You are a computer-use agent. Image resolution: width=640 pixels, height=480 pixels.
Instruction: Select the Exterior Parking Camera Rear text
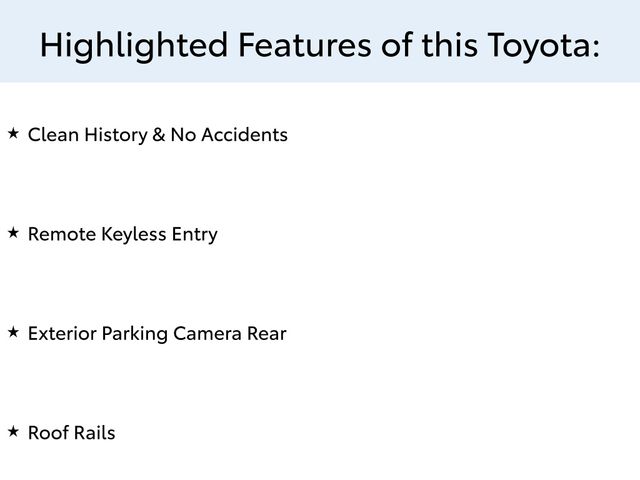(157, 334)
